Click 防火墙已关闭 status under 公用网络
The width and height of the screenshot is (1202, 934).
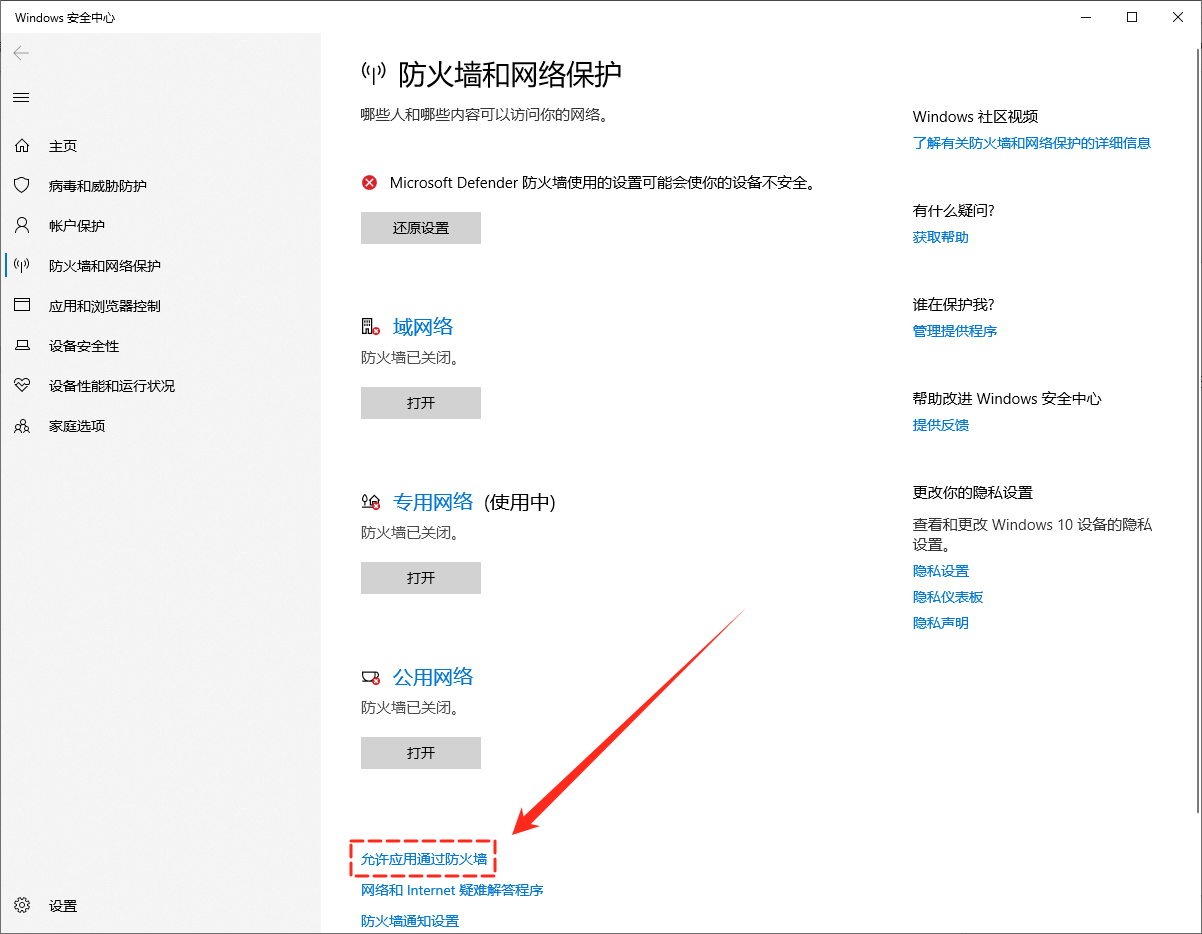click(x=410, y=707)
